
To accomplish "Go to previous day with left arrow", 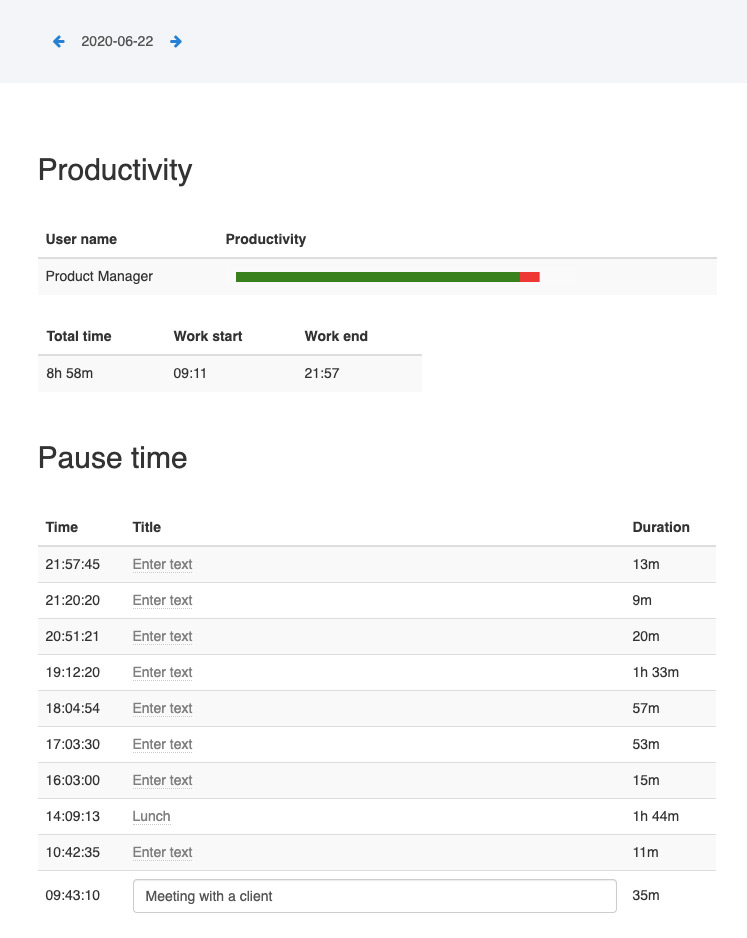I will click(59, 41).
